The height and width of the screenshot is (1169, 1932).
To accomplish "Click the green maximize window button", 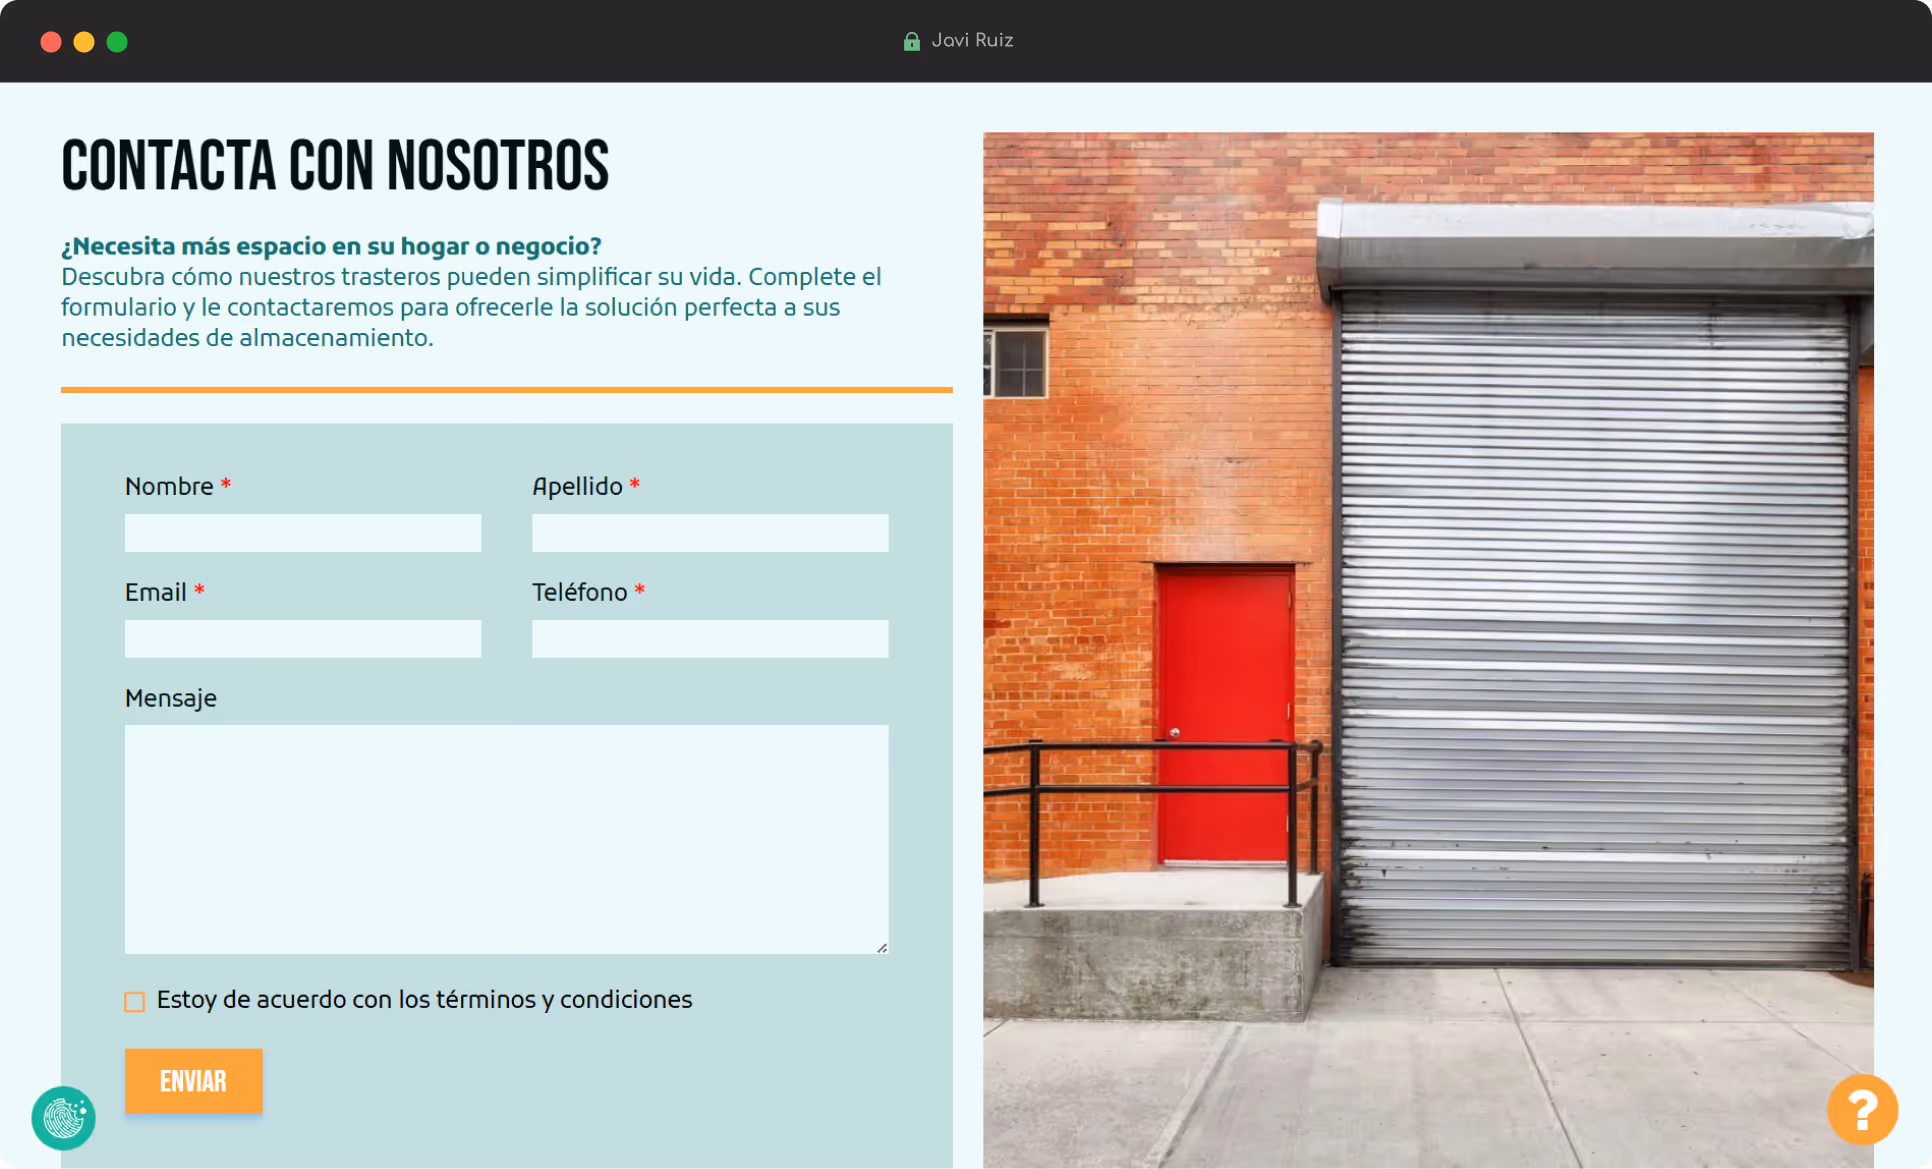I will (117, 41).
